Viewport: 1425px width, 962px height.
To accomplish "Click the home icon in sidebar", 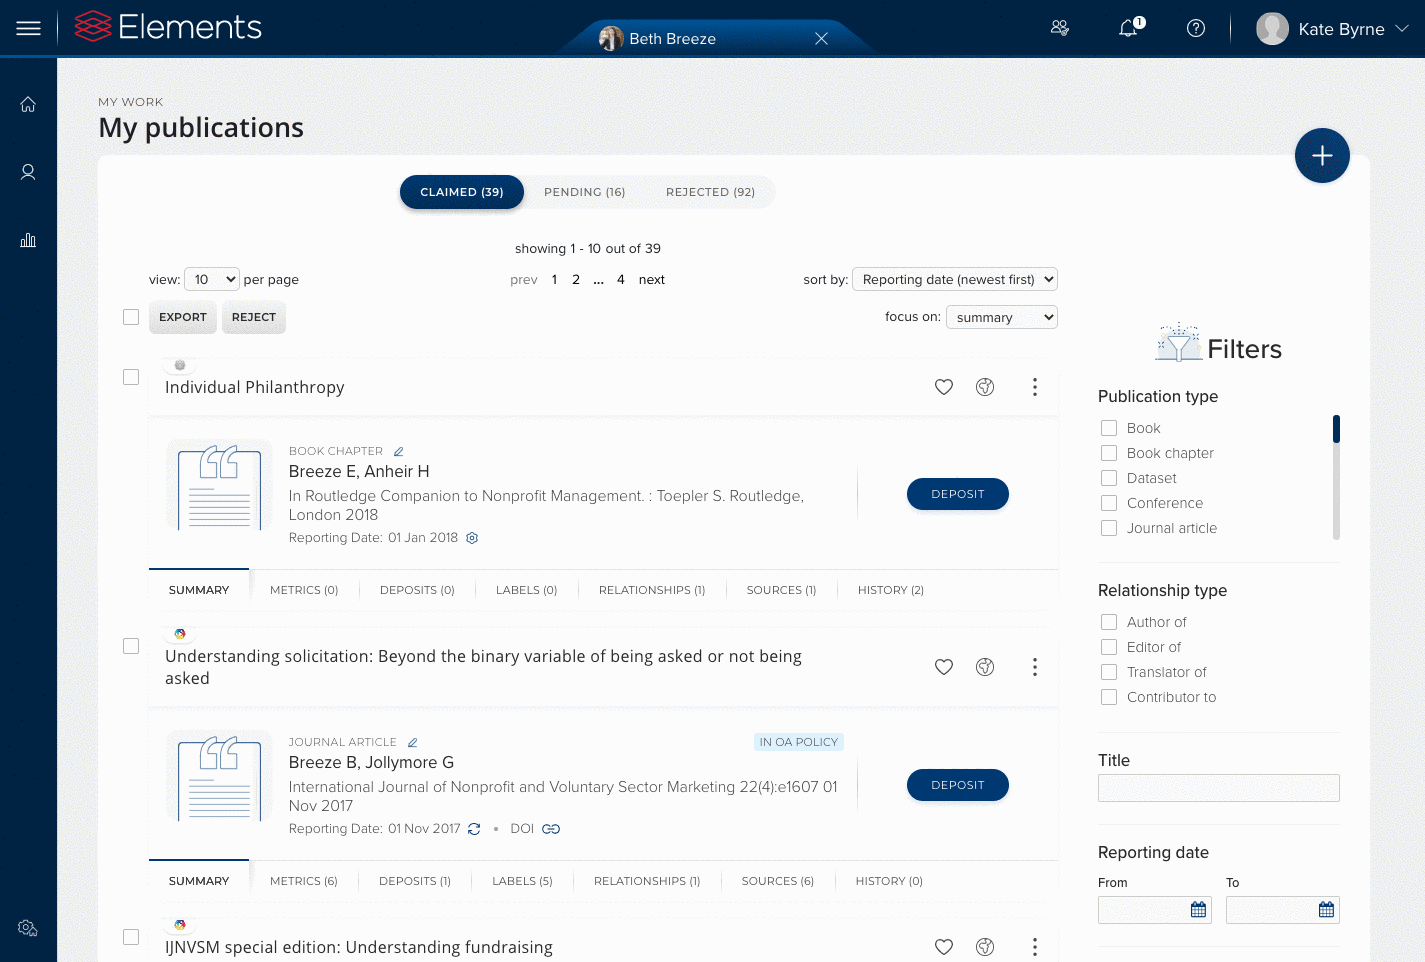I will click(x=28, y=104).
